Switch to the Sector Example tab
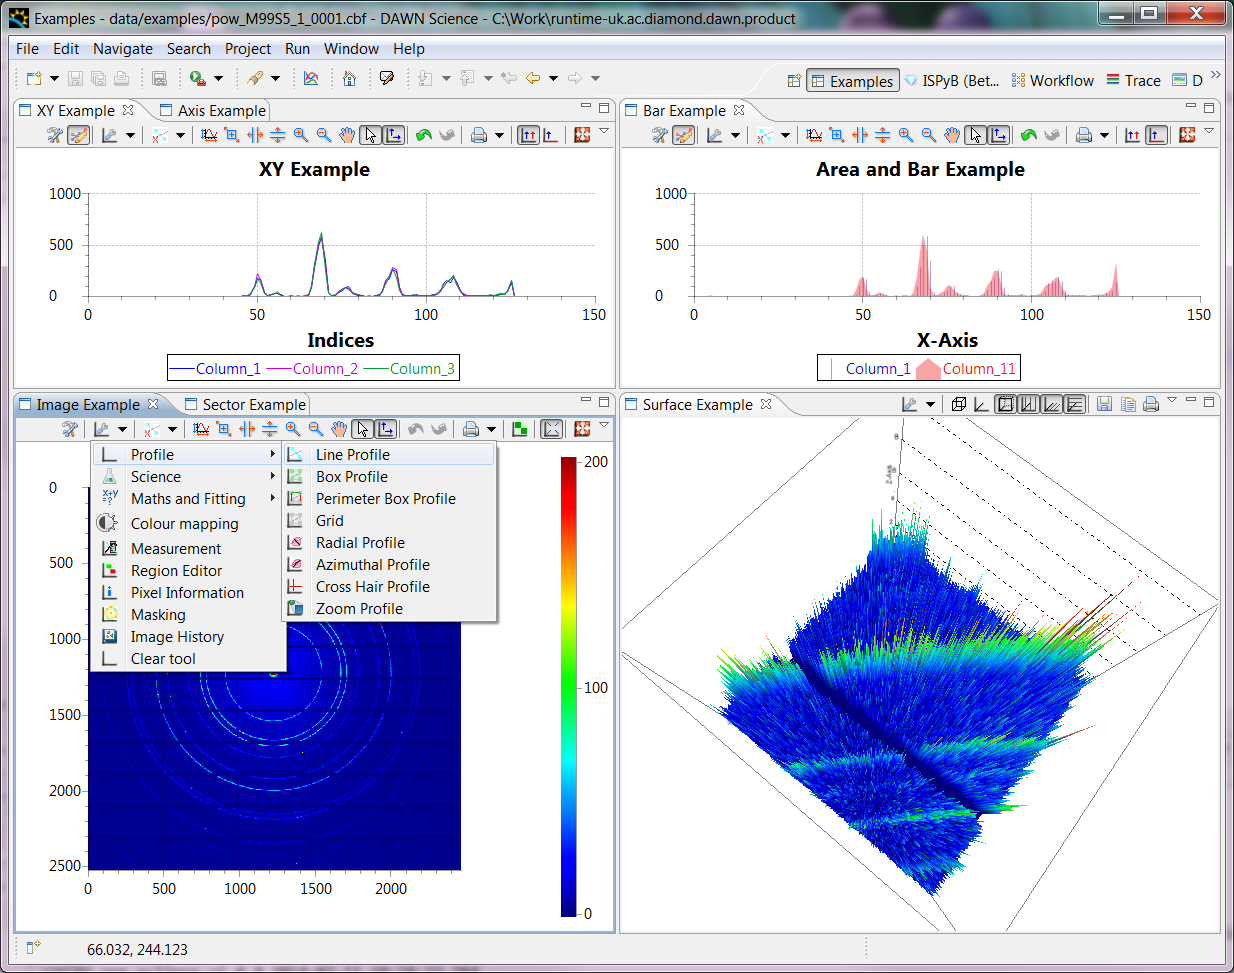The image size is (1234, 973). pos(253,405)
